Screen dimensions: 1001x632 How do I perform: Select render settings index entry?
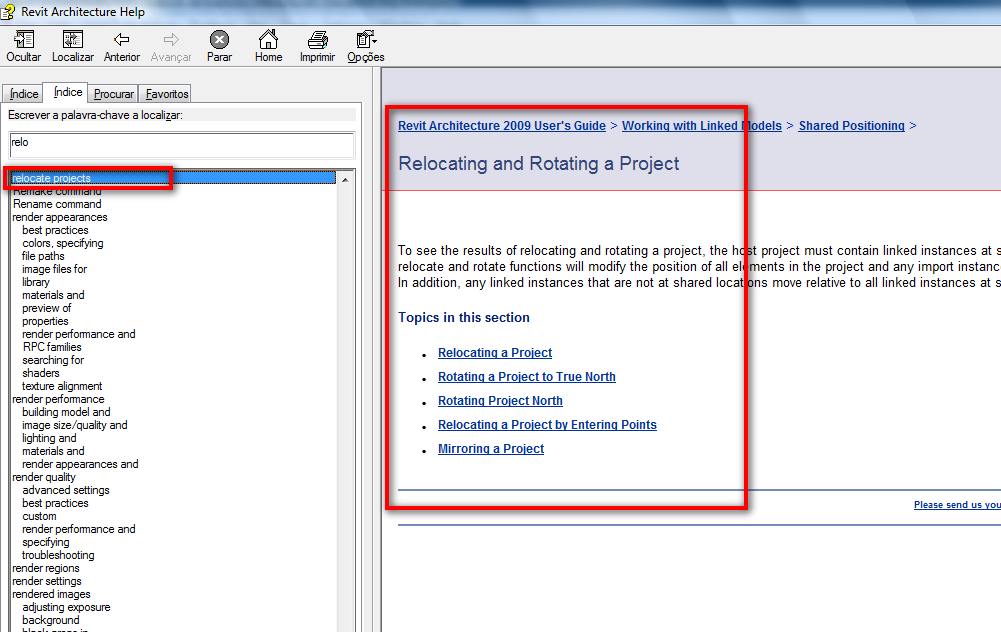tap(47, 582)
